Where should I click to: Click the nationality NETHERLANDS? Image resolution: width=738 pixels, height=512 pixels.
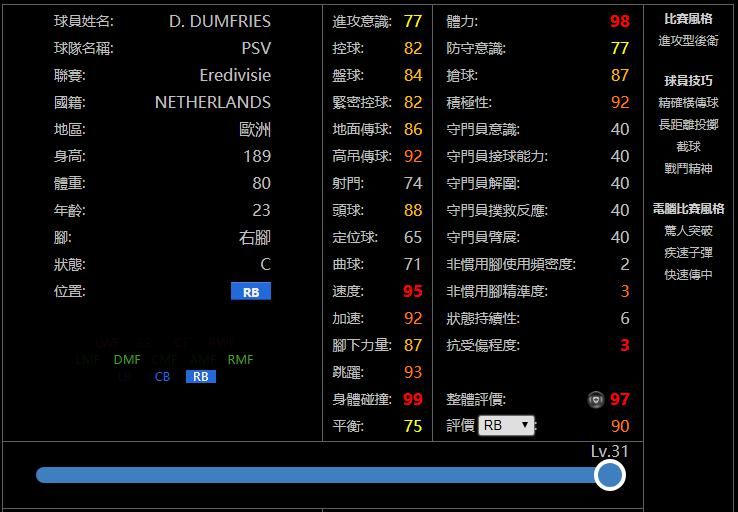tap(213, 102)
